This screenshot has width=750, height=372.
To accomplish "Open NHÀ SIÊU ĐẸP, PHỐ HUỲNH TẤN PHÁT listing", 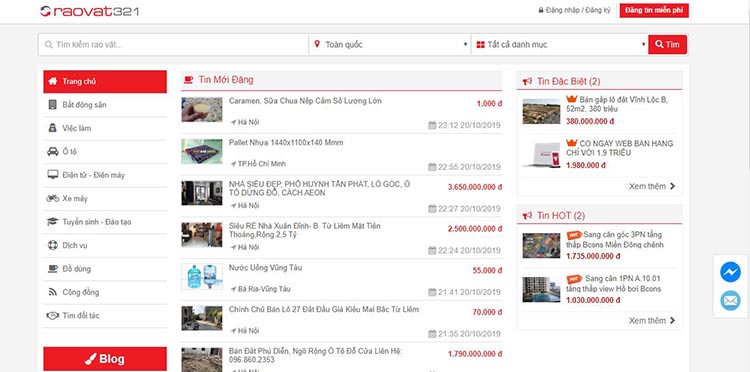I will (x=320, y=188).
